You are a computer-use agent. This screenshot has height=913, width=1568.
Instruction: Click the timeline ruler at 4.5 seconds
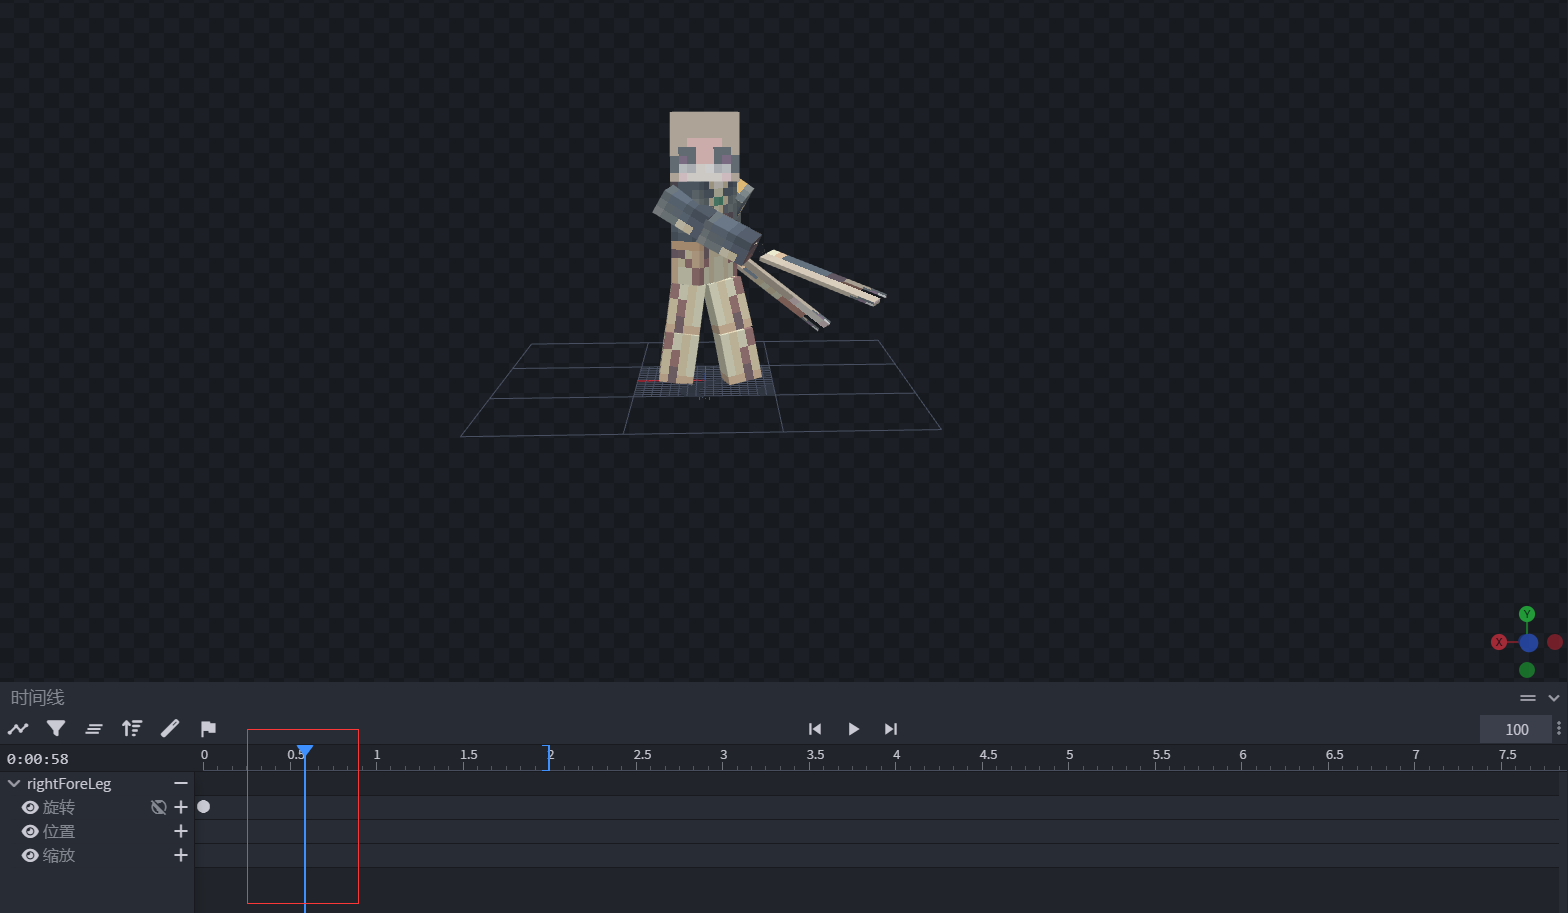pyautogui.click(x=988, y=757)
